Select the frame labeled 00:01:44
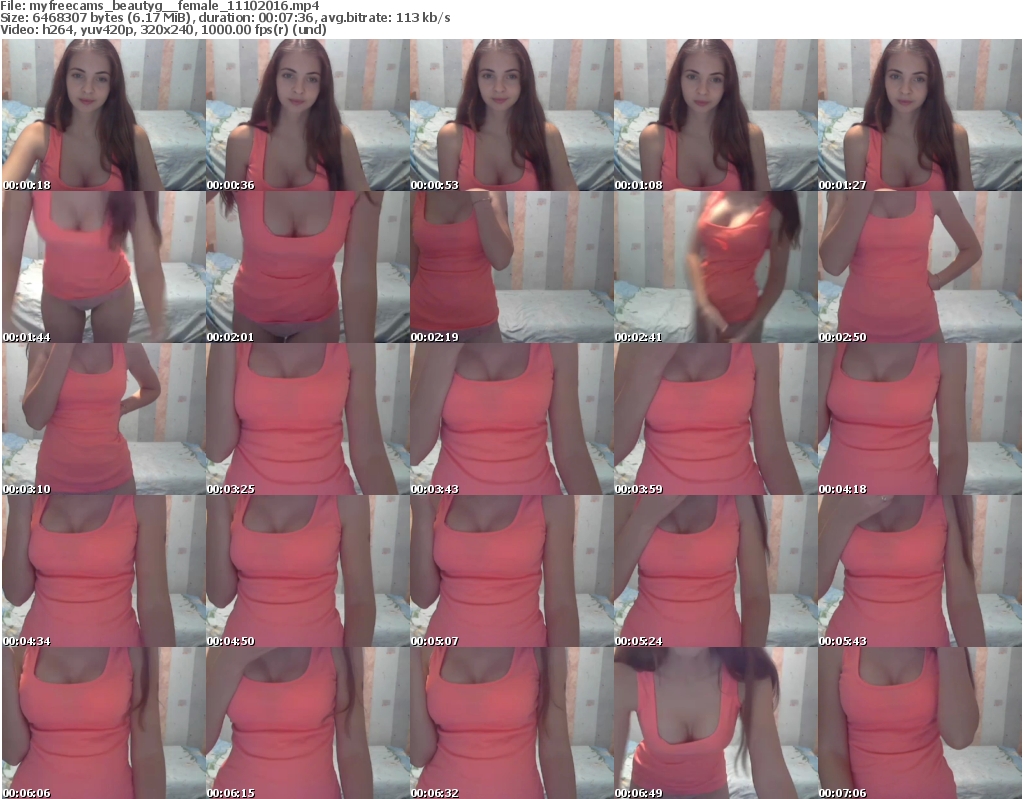Image resolution: width=1024 pixels, height=799 pixels. pyautogui.click(x=103, y=267)
